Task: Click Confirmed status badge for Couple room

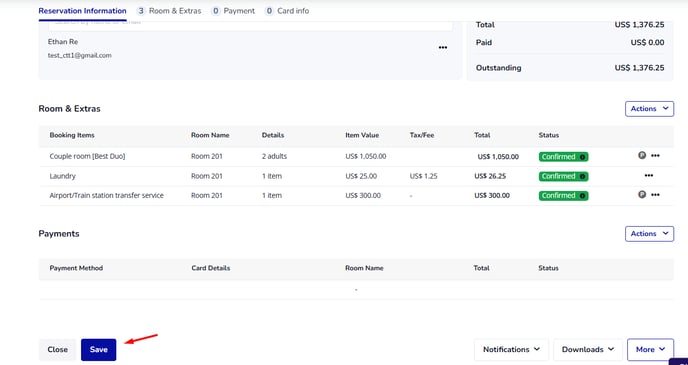Action: click(x=563, y=157)
